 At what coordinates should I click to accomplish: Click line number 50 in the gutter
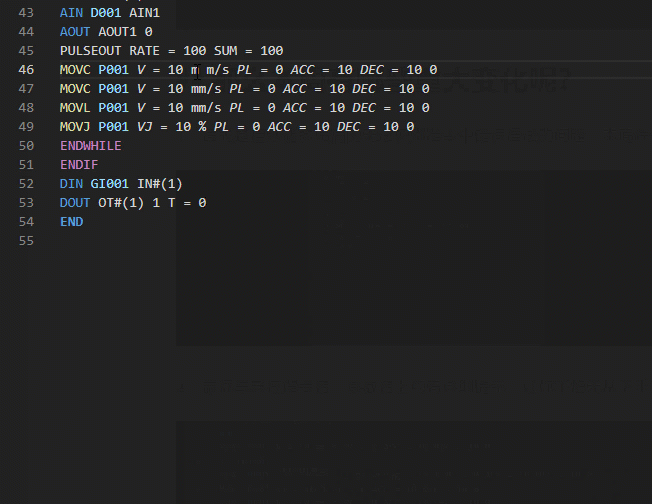point(26,146)
